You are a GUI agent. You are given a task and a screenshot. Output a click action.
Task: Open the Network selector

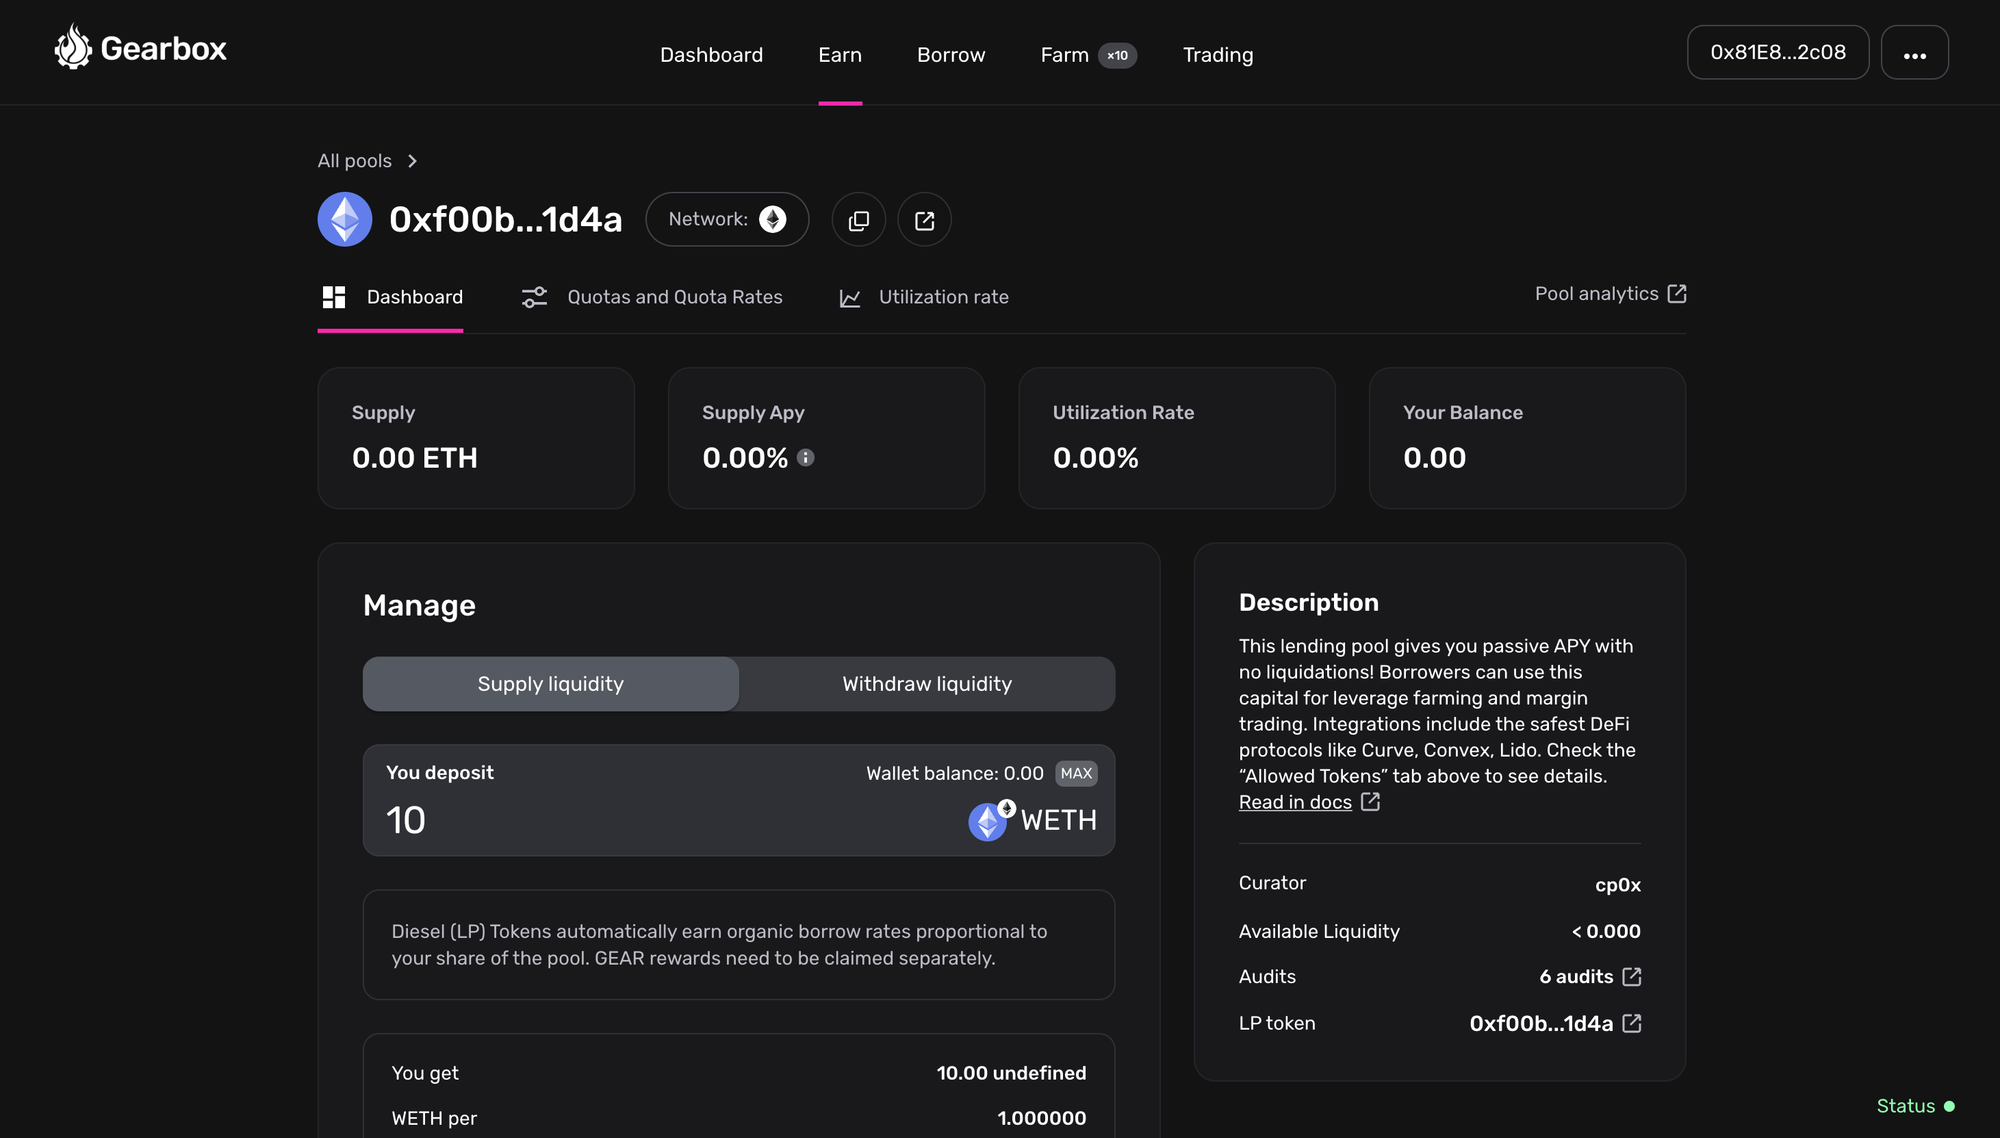tap(727, 220)
